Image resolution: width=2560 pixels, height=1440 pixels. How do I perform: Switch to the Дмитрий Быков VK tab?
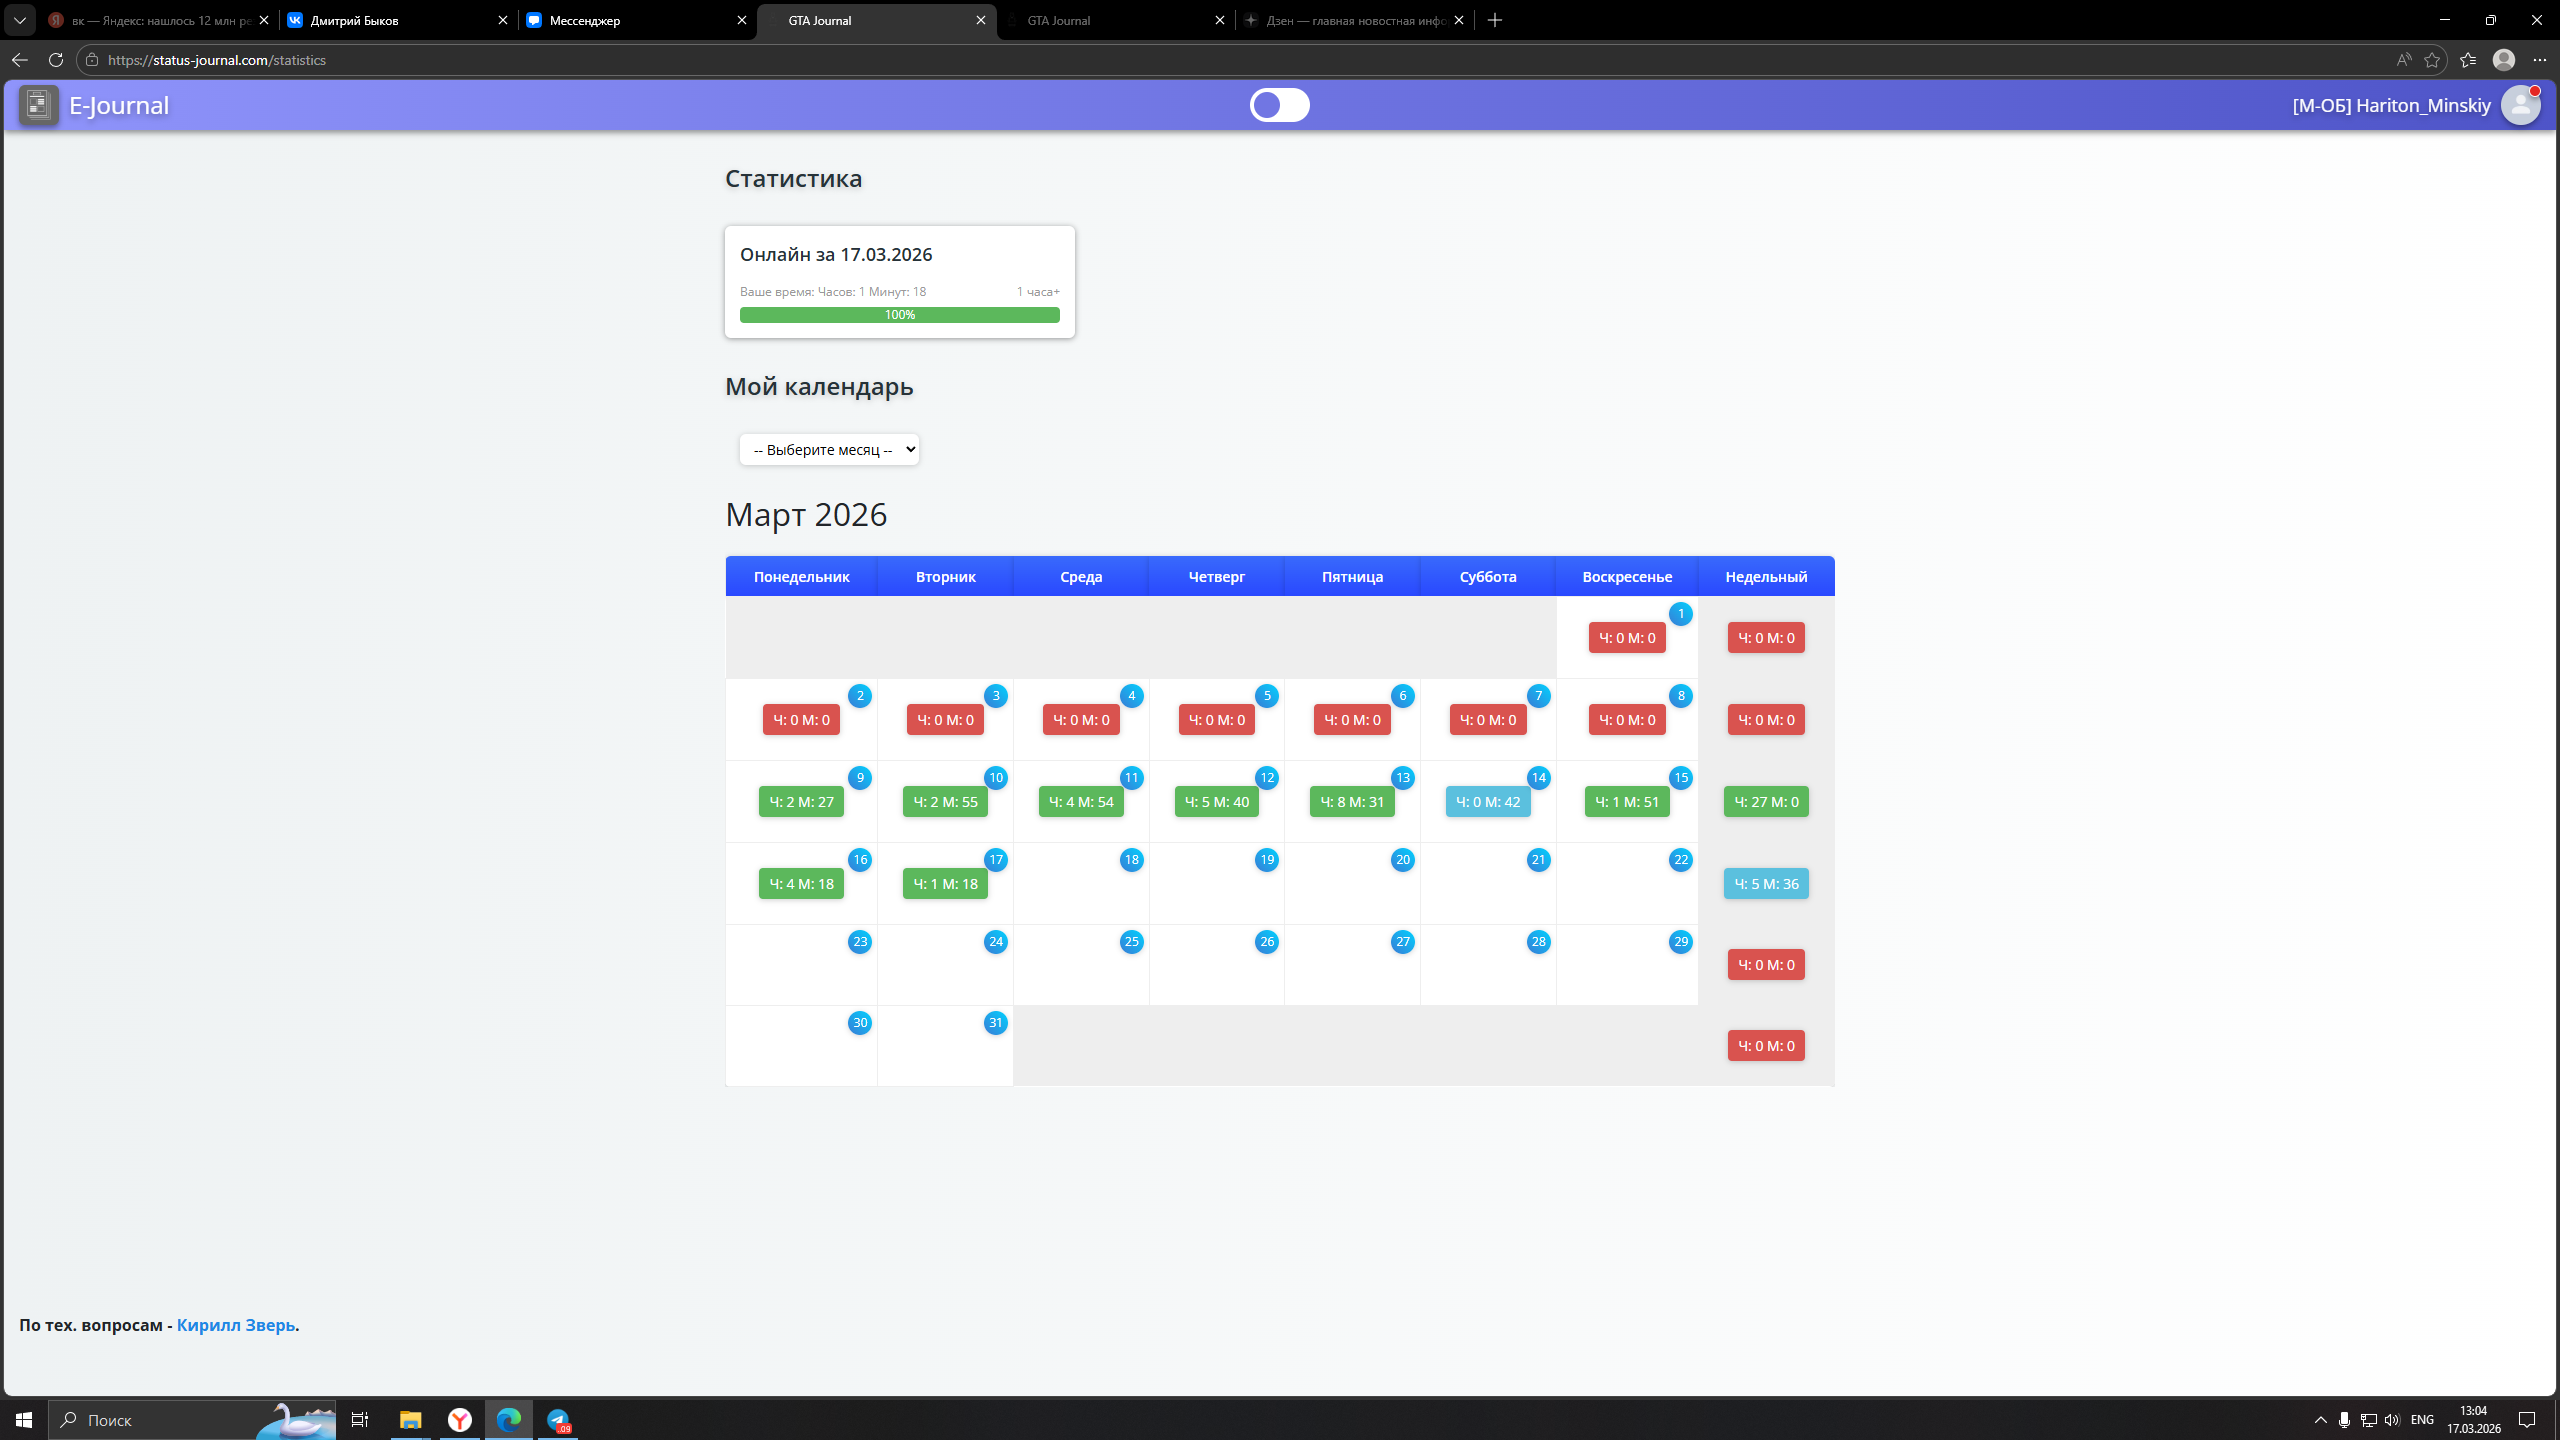point(380,20)
